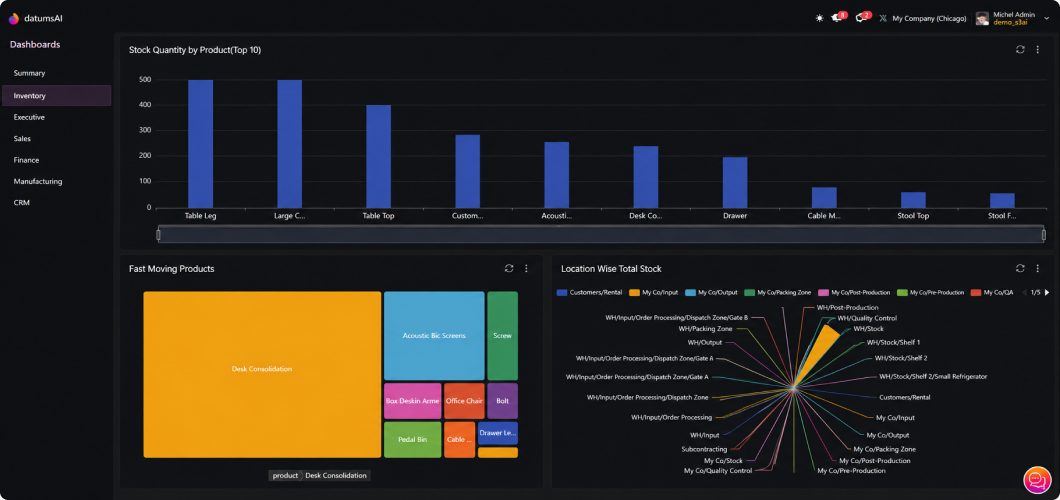The height and width of the screenshot is (500, 1060).
Task: Click the Acousti... axis label on bar chart
Action: [556, 216]
